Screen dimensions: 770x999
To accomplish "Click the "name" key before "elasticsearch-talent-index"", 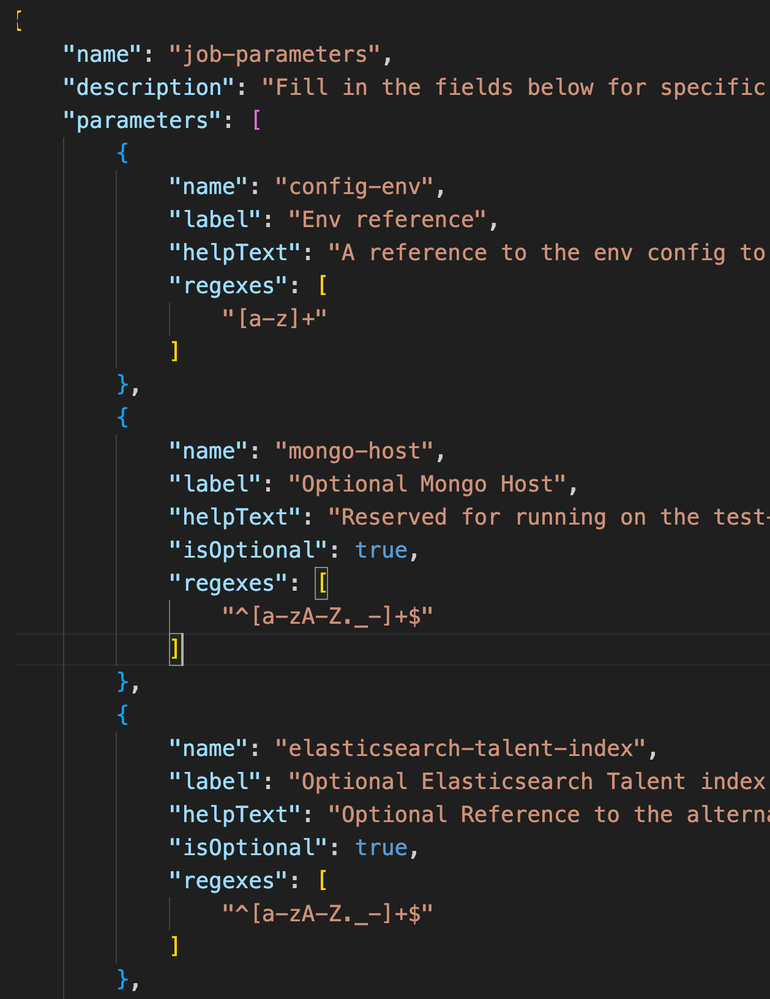I will pos(209,749).
